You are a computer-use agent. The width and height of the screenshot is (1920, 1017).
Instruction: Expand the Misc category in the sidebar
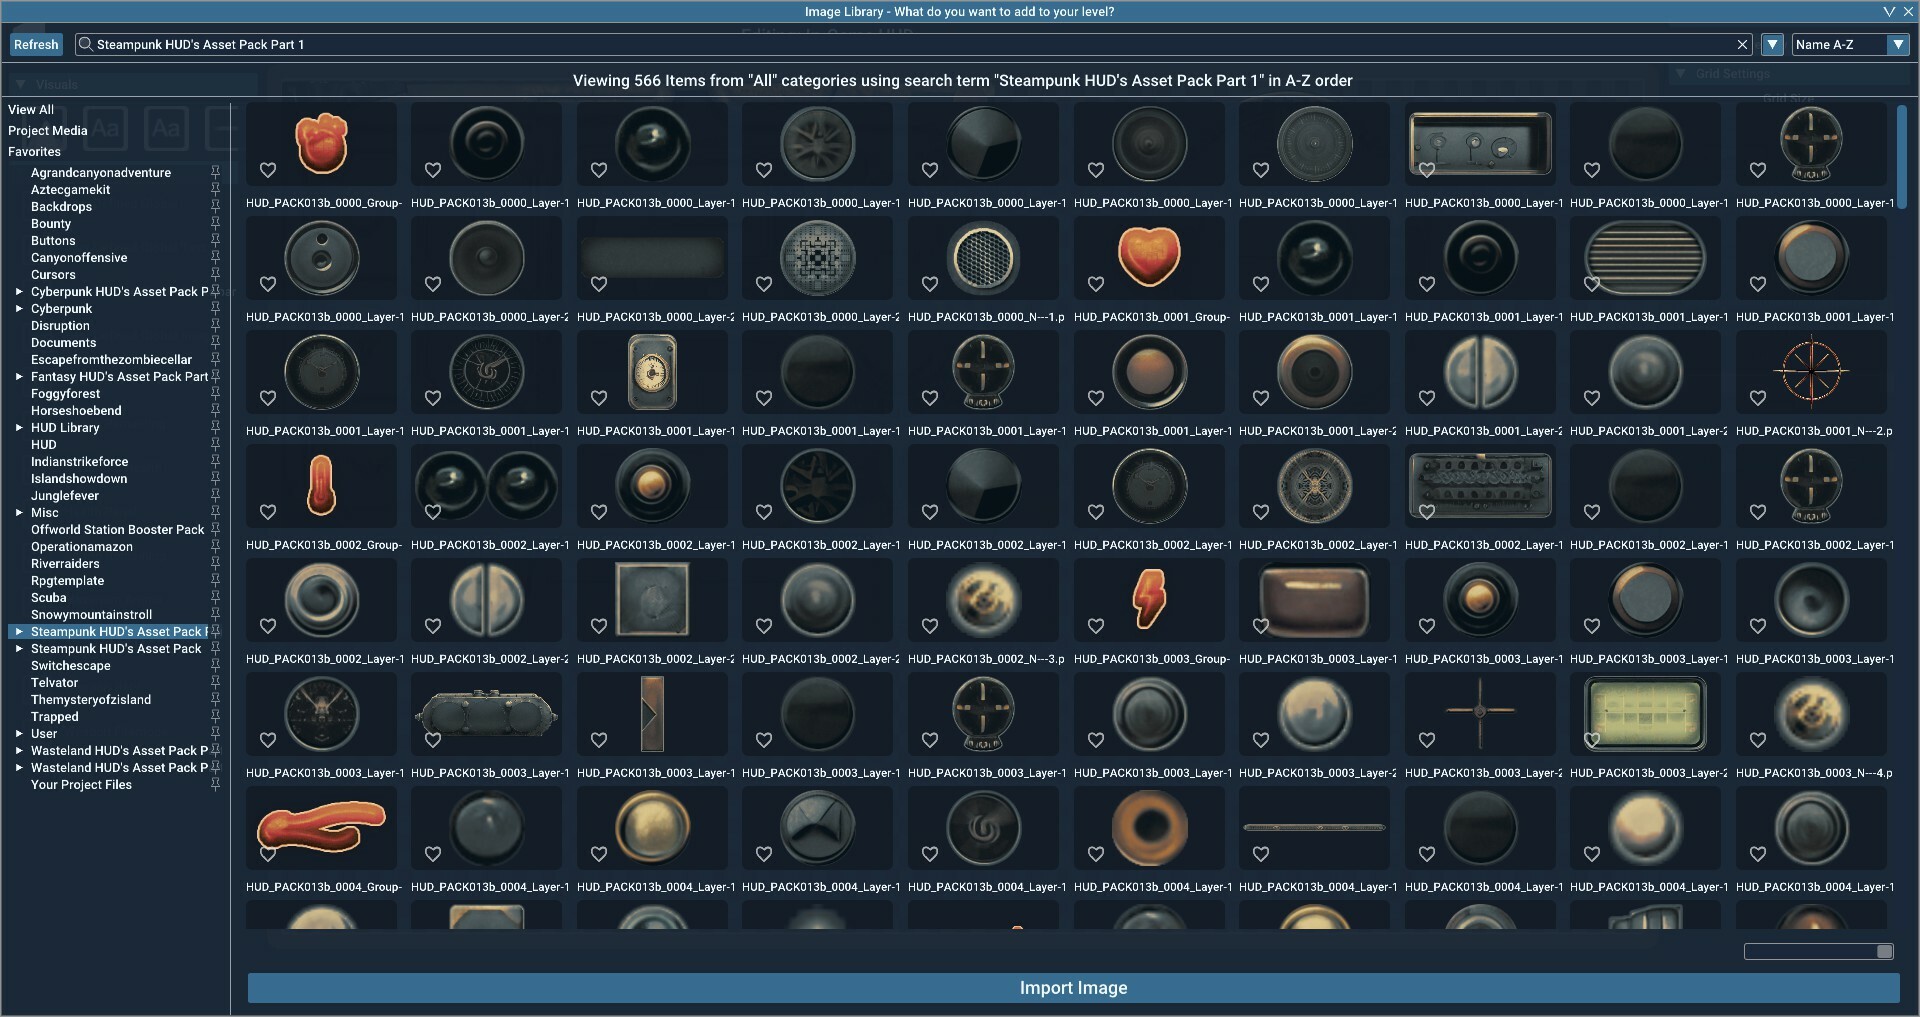click(x=19, y=513)
